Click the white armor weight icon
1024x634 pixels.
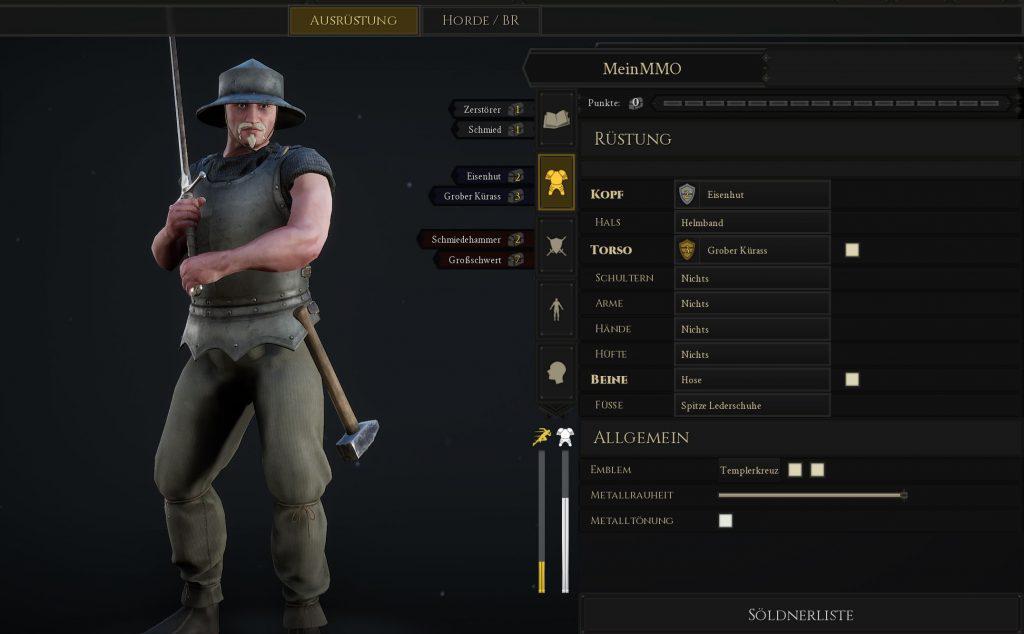(x=566, y=437)
